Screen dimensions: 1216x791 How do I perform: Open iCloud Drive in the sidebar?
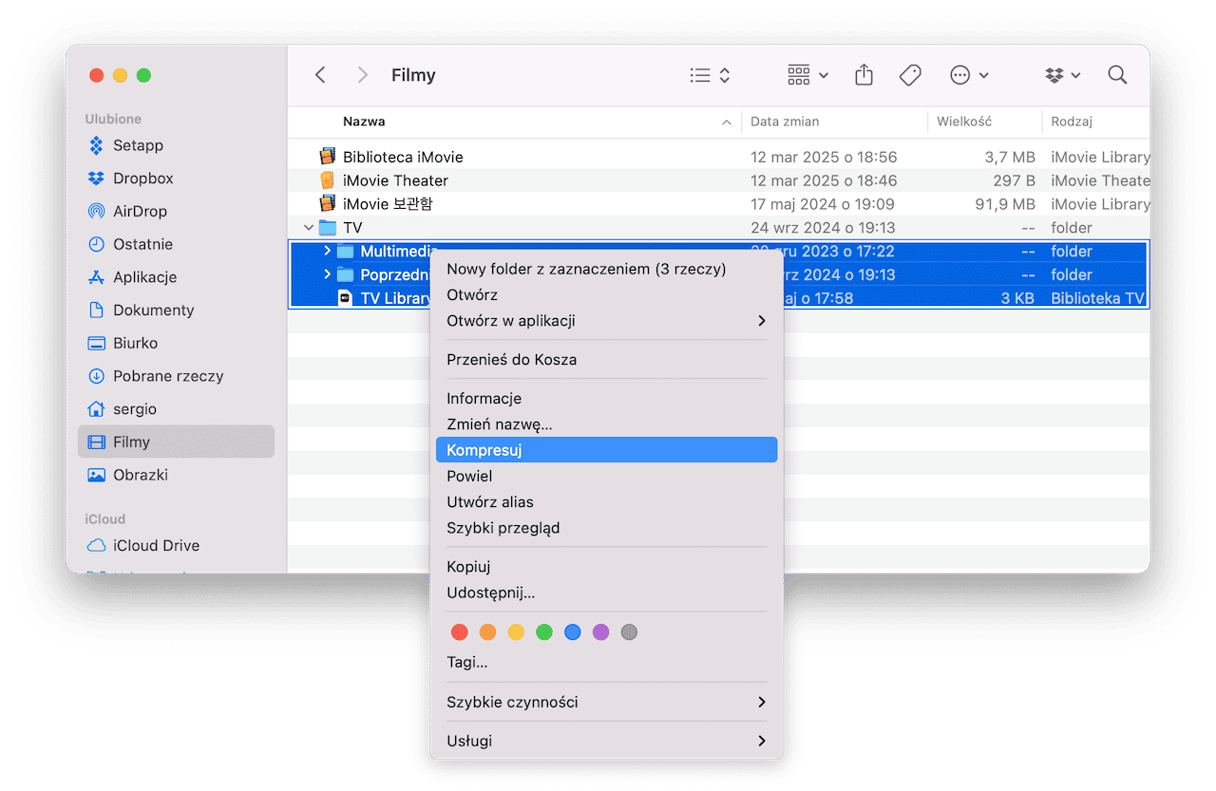click(155, 545)
